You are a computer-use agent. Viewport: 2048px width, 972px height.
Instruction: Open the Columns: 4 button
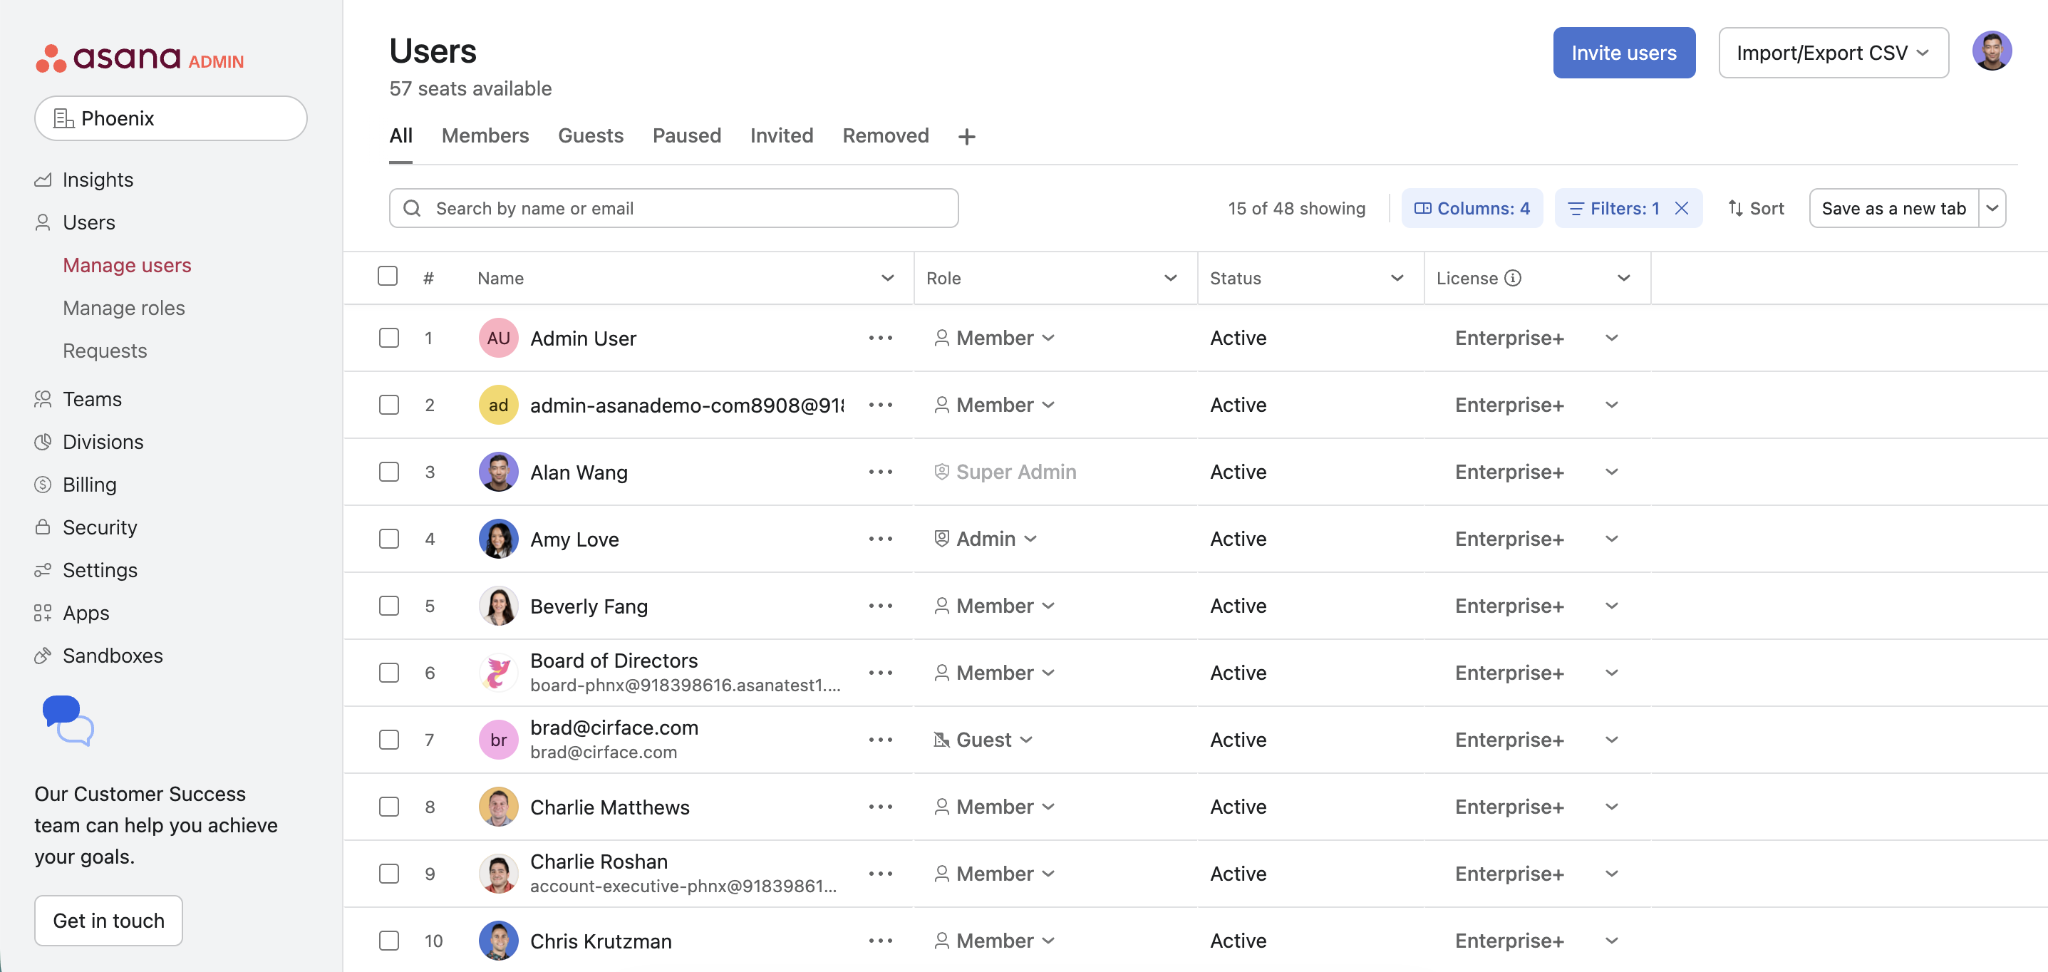click(1472, 208)
